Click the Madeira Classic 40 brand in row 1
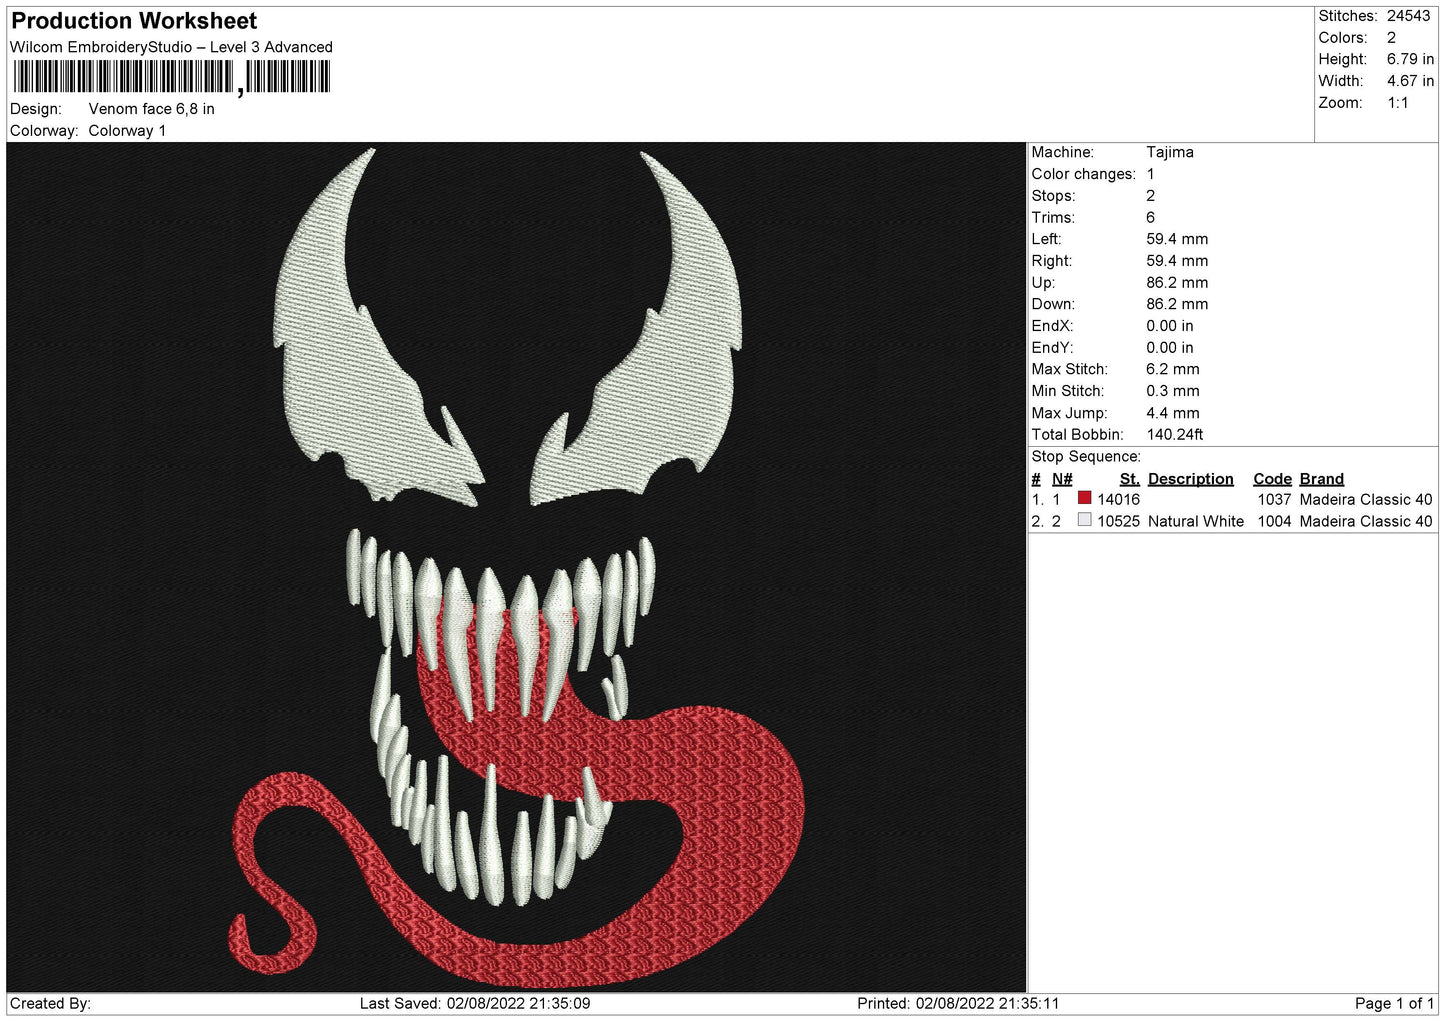Image resolution: width=1445 pixels, height=1021 pixels. (x=1365, y=499)
